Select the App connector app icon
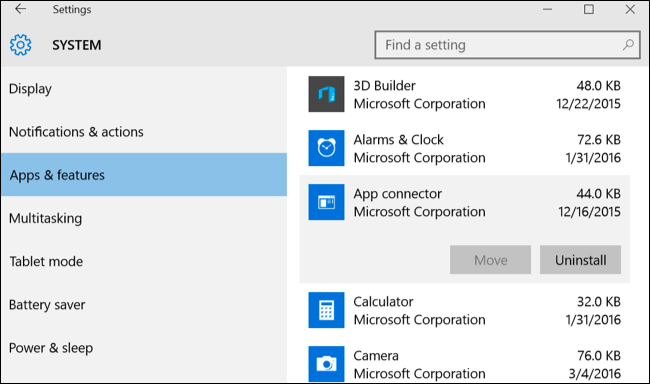650x384 pixels. tap(326, 202)
